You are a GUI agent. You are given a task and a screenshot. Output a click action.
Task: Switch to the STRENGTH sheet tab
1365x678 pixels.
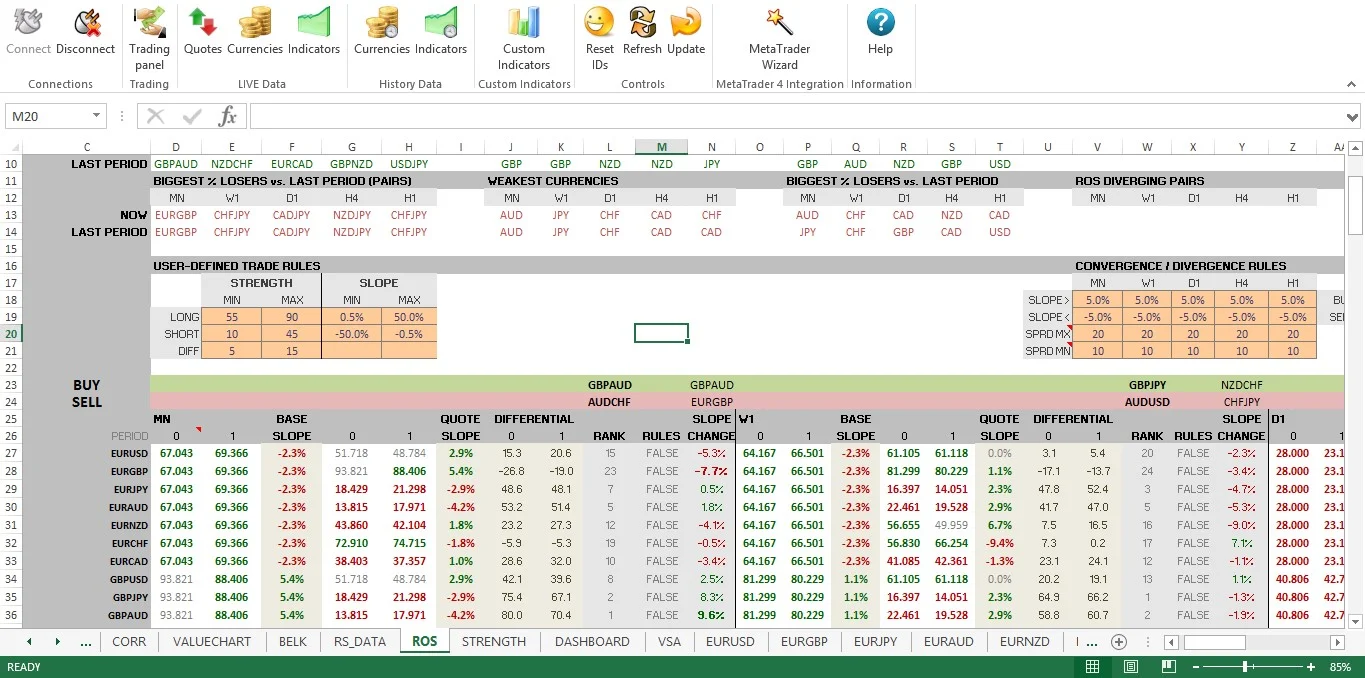[x=494, y=642]
